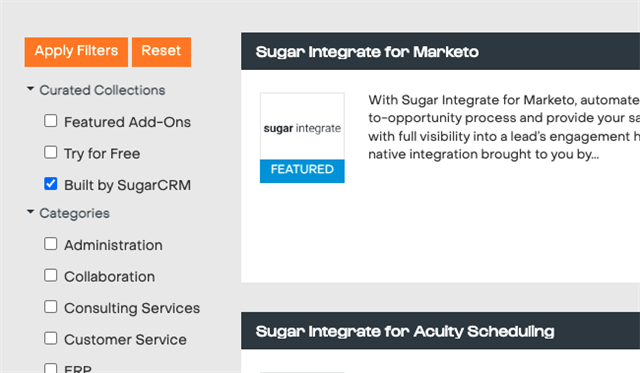Enable the Featured Add-Ons checkbox
Screen dimensions: 640x373
pyautogui.click(x=51, y=121)
